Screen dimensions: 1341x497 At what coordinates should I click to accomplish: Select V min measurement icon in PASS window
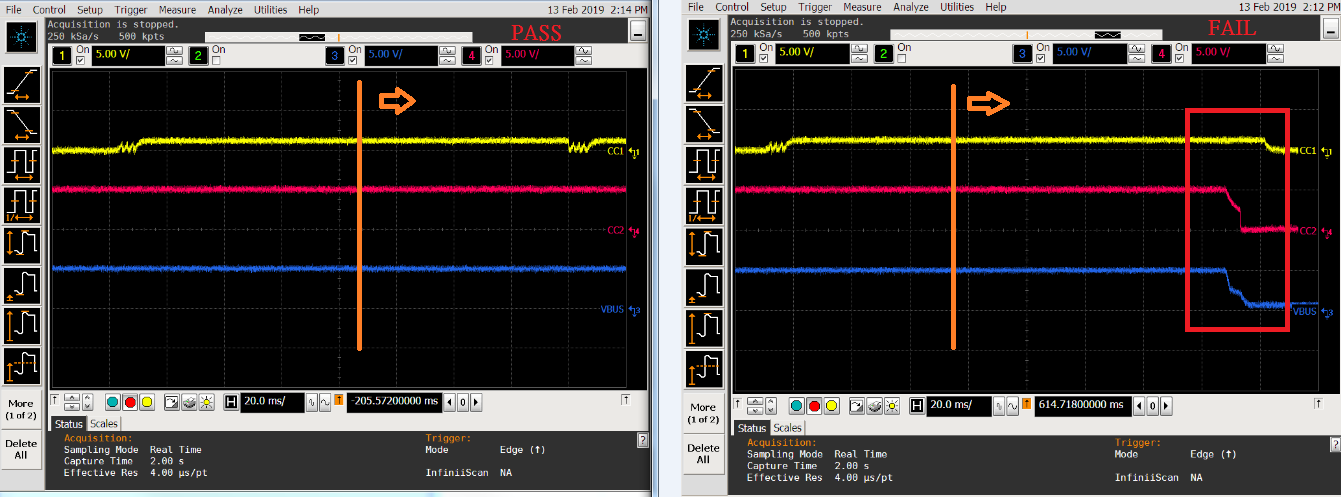(22, 285)
